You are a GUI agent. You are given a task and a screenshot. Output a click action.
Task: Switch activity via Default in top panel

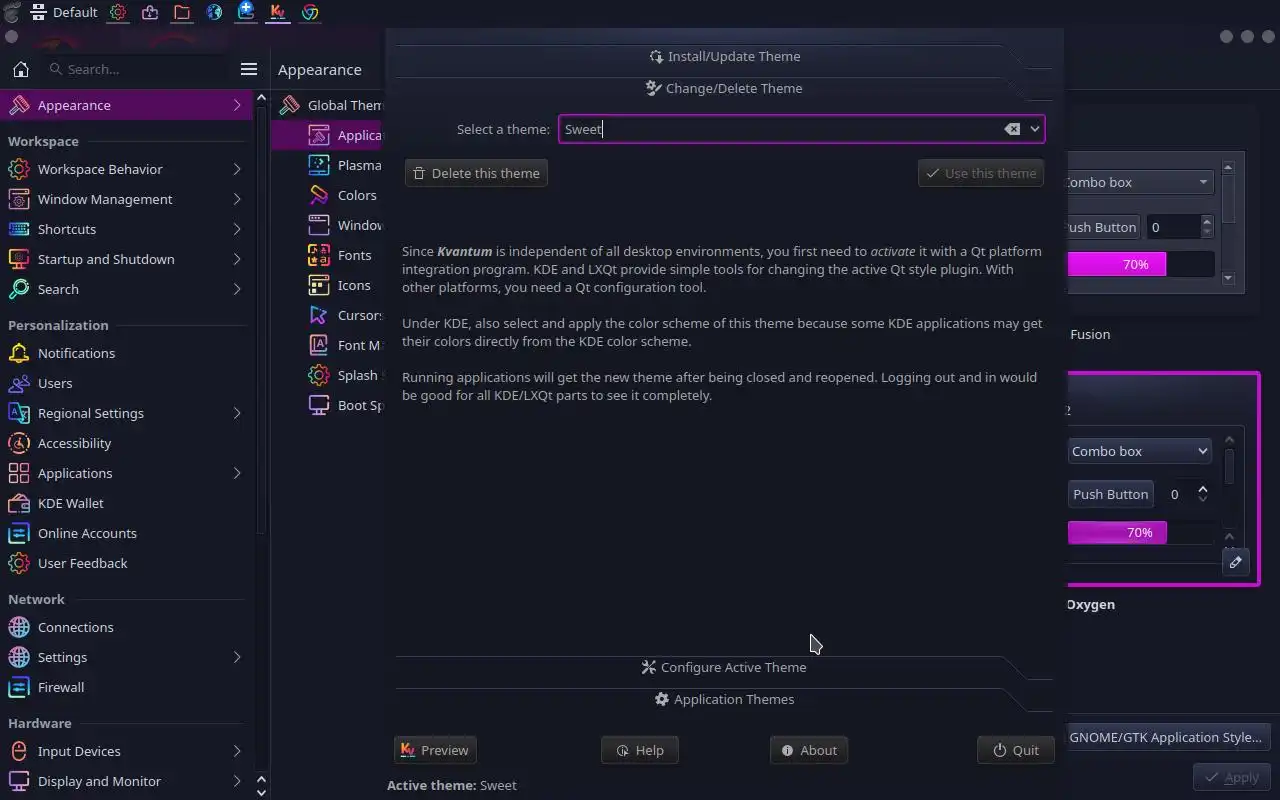click(x=65, y=12)
